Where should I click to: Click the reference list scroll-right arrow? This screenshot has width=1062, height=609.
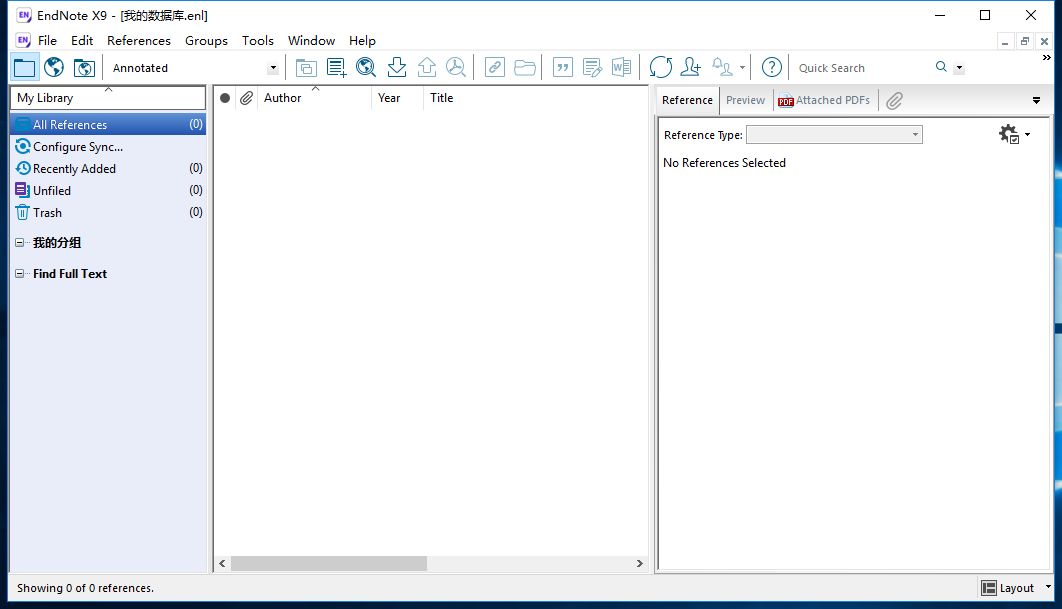pos(639,564)
